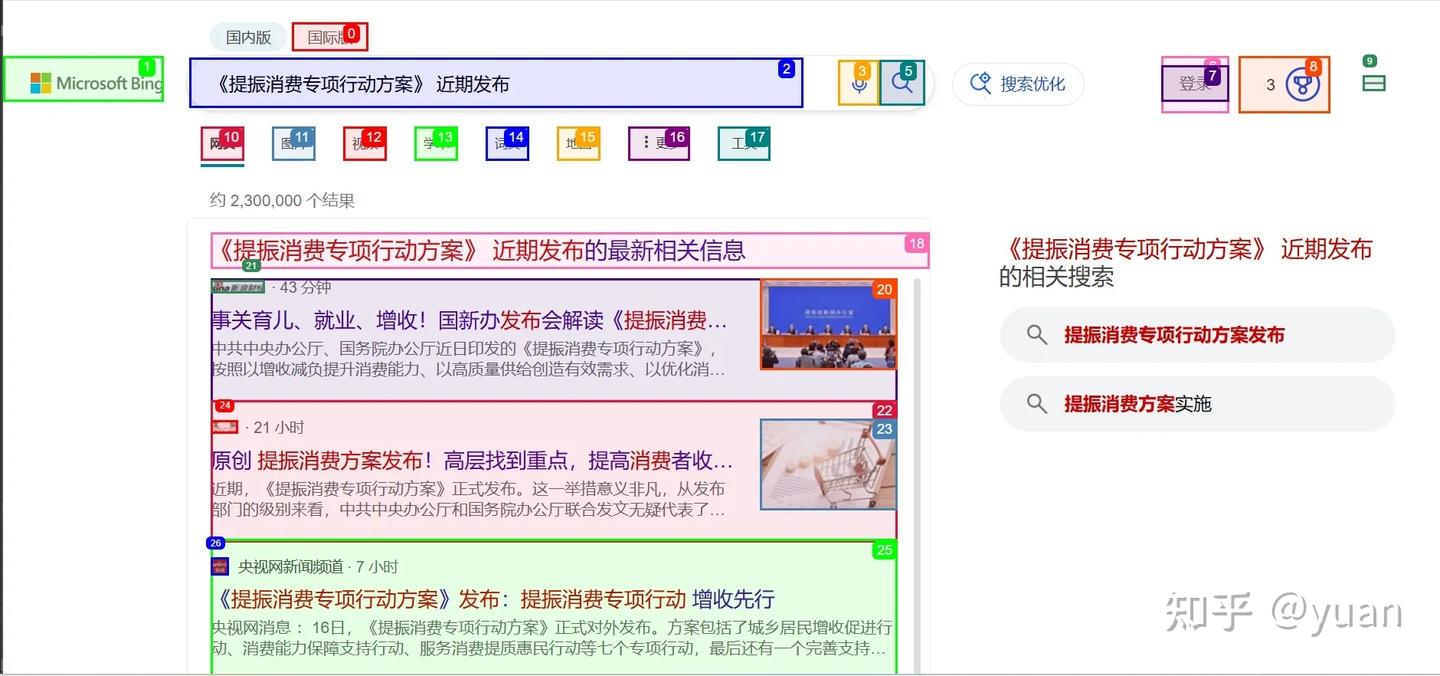Viewport: 1440px width, 676px height.
Task: Click the 央视网新闻频道 source favicon
Action: 222,565
